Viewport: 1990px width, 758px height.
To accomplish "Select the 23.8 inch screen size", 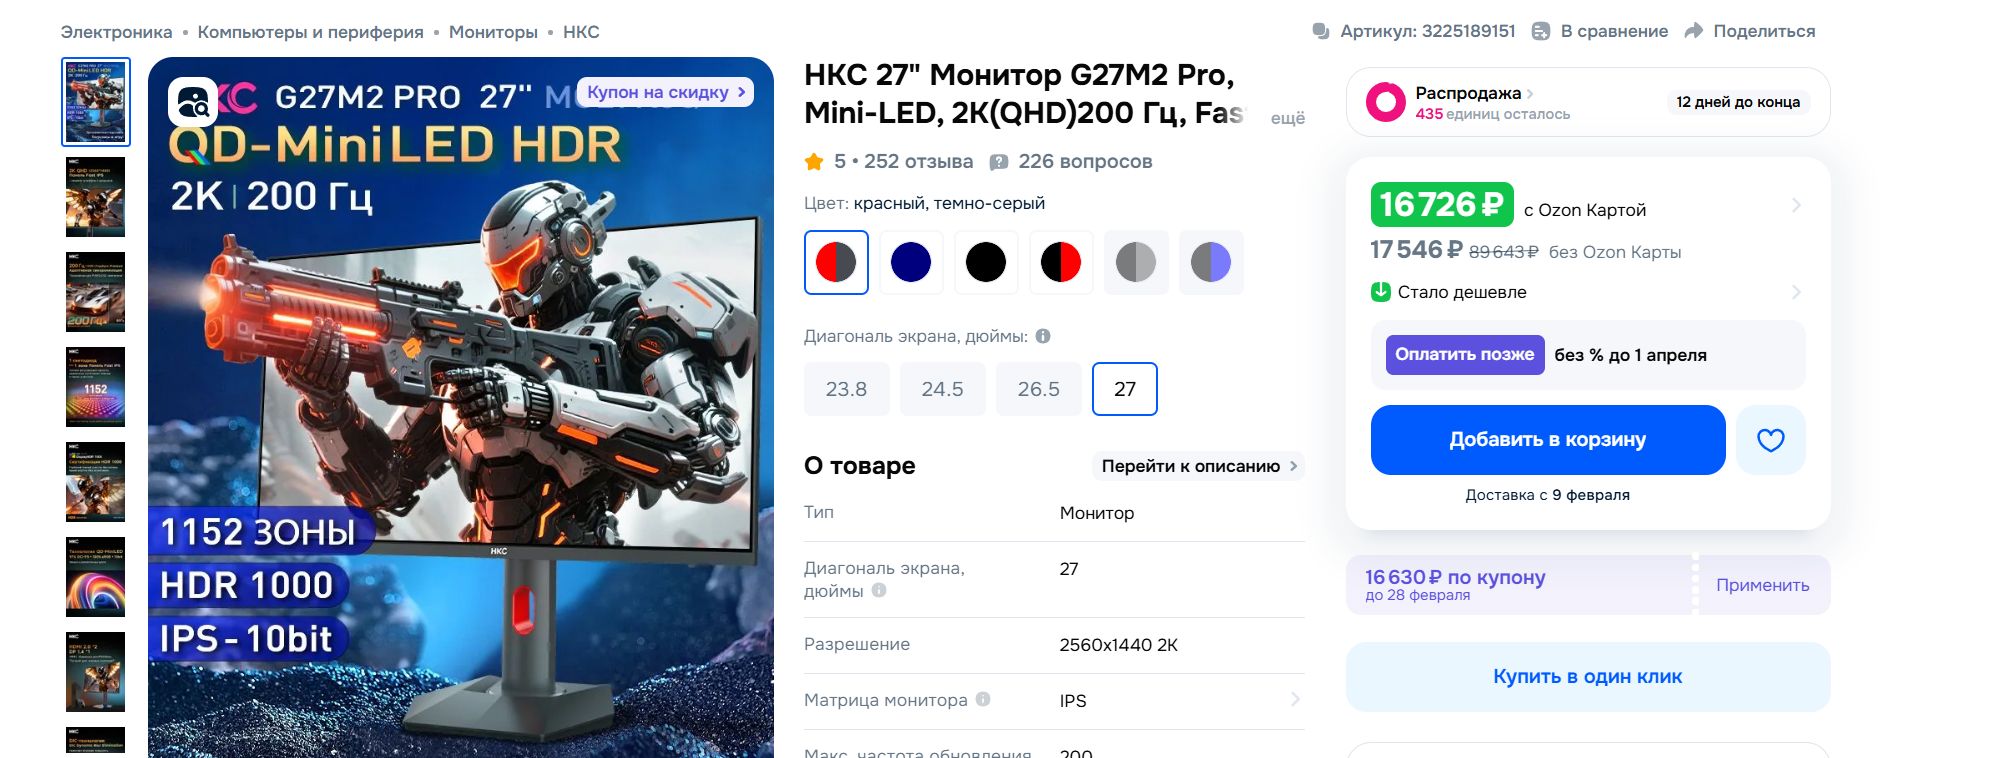I will 846,389.
